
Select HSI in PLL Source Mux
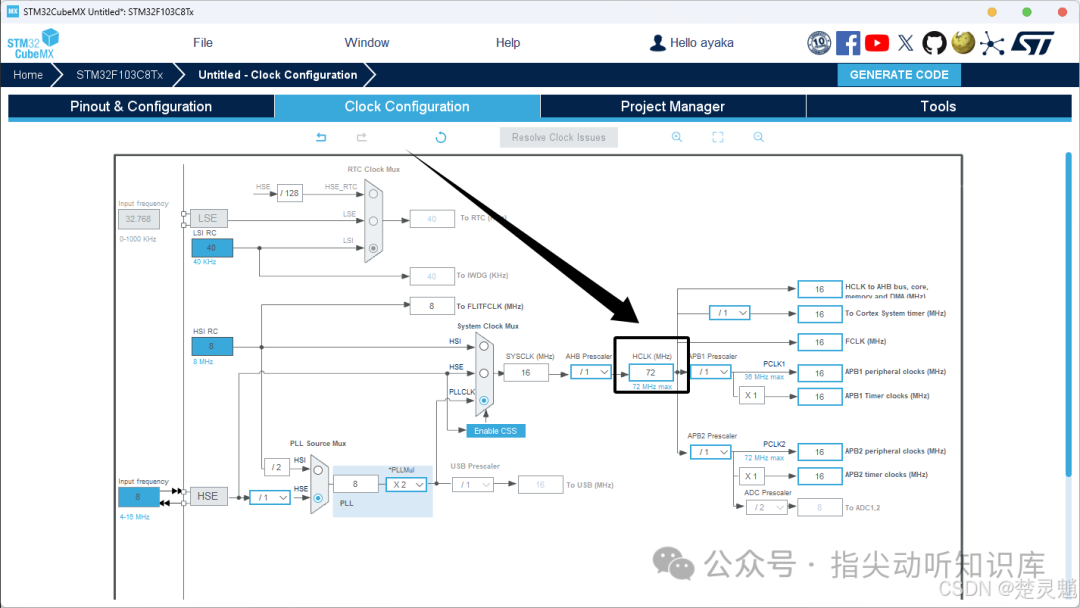(x=318, y=470)
